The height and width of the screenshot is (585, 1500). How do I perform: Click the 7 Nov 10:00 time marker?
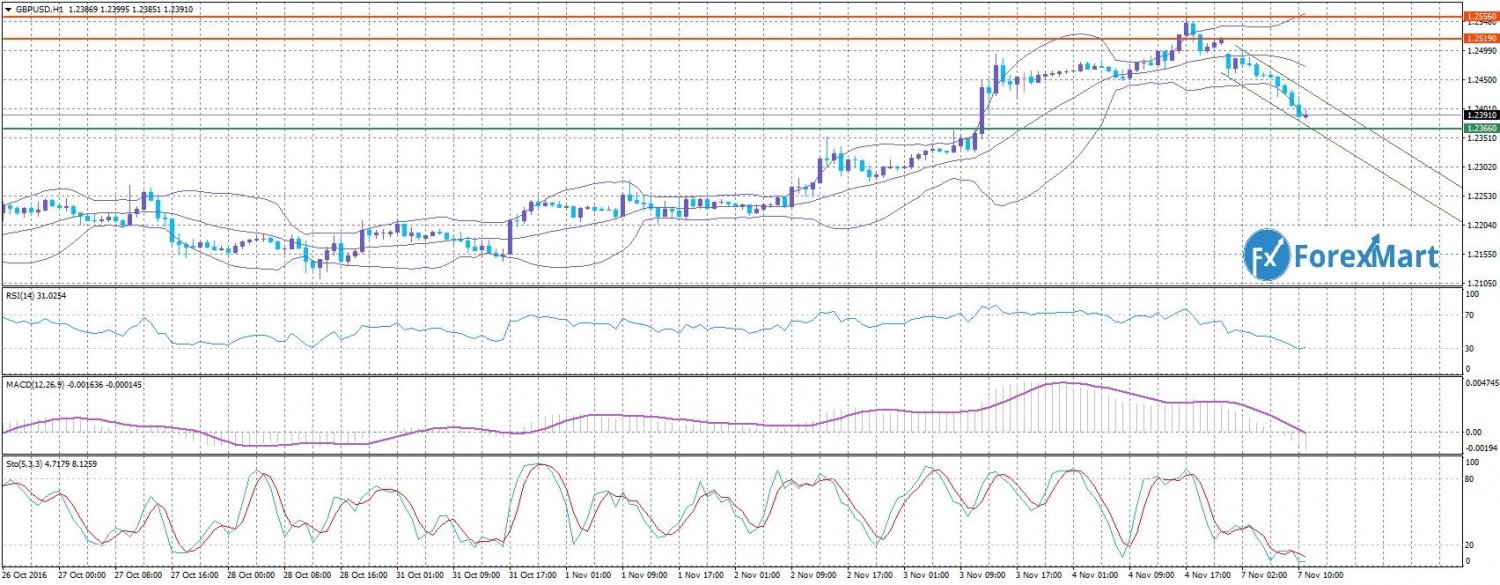click(1321, 576)
